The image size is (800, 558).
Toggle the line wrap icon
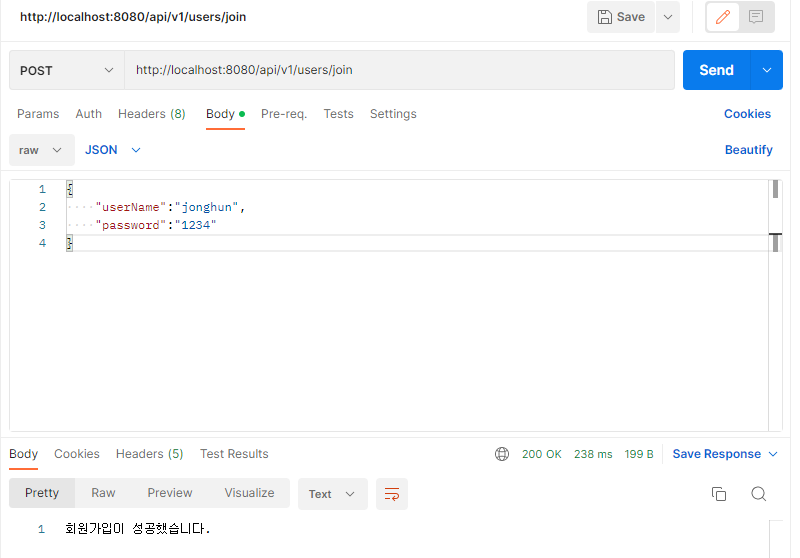392,494
